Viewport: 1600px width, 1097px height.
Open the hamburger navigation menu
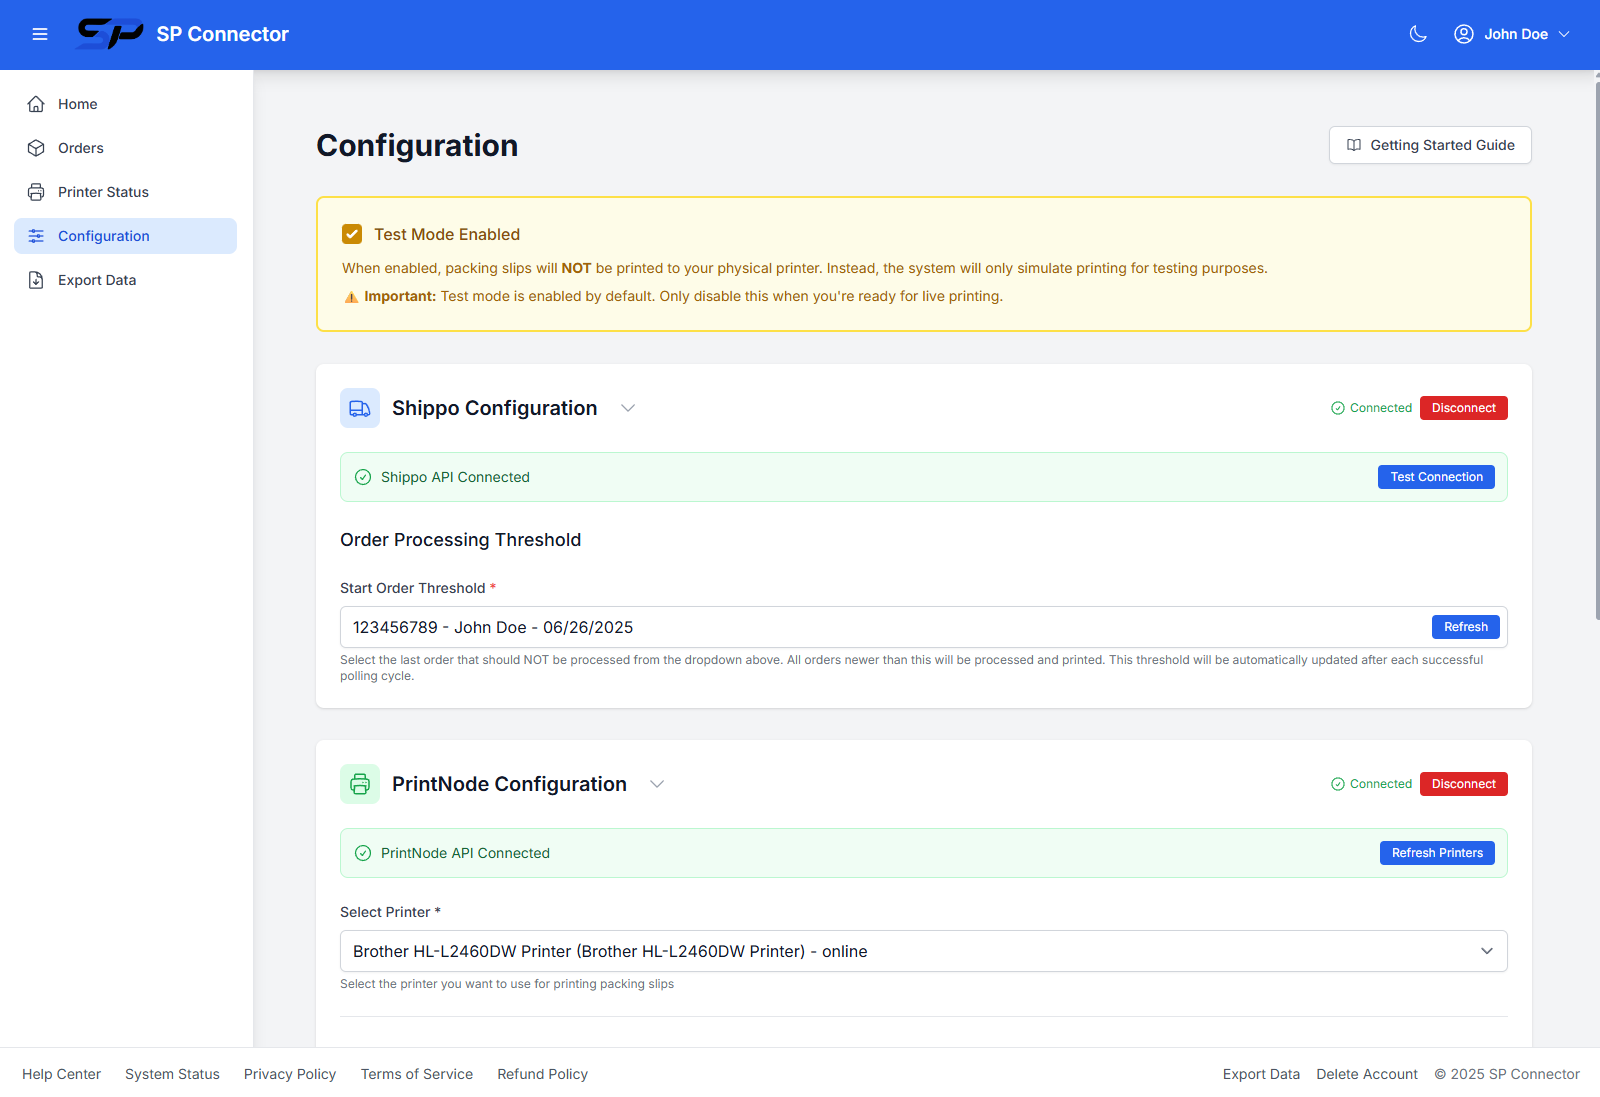pos(40,33)
